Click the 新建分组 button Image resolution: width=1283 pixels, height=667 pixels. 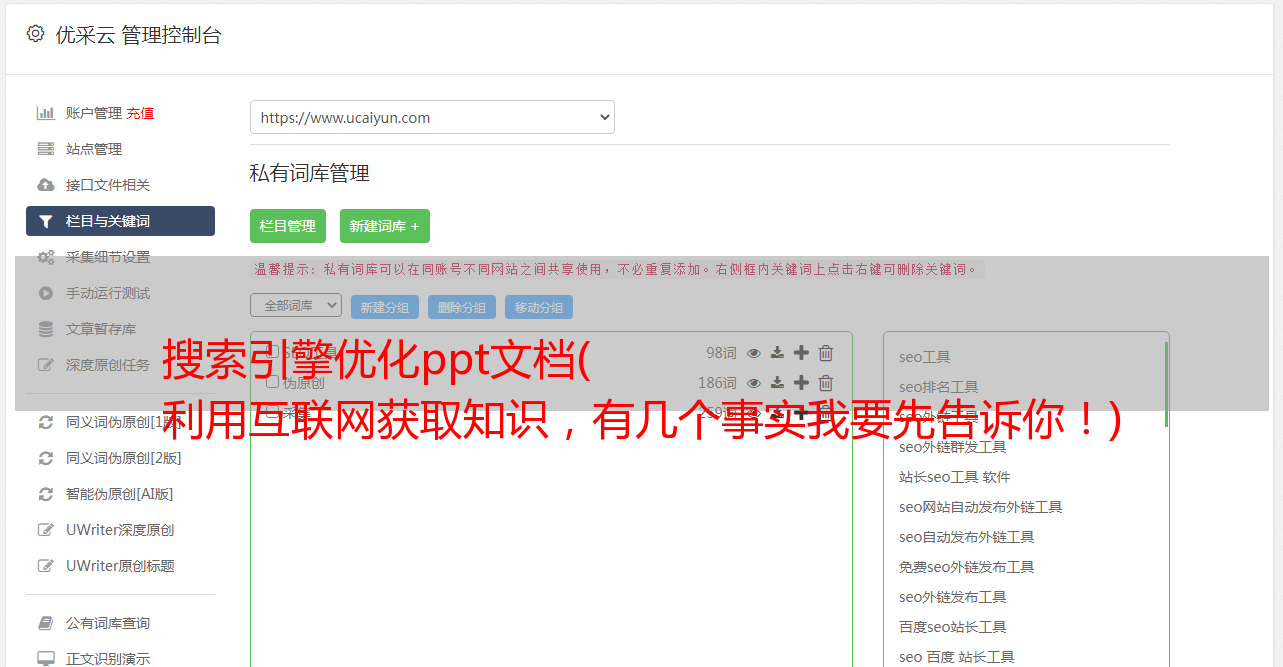(385, 307)
